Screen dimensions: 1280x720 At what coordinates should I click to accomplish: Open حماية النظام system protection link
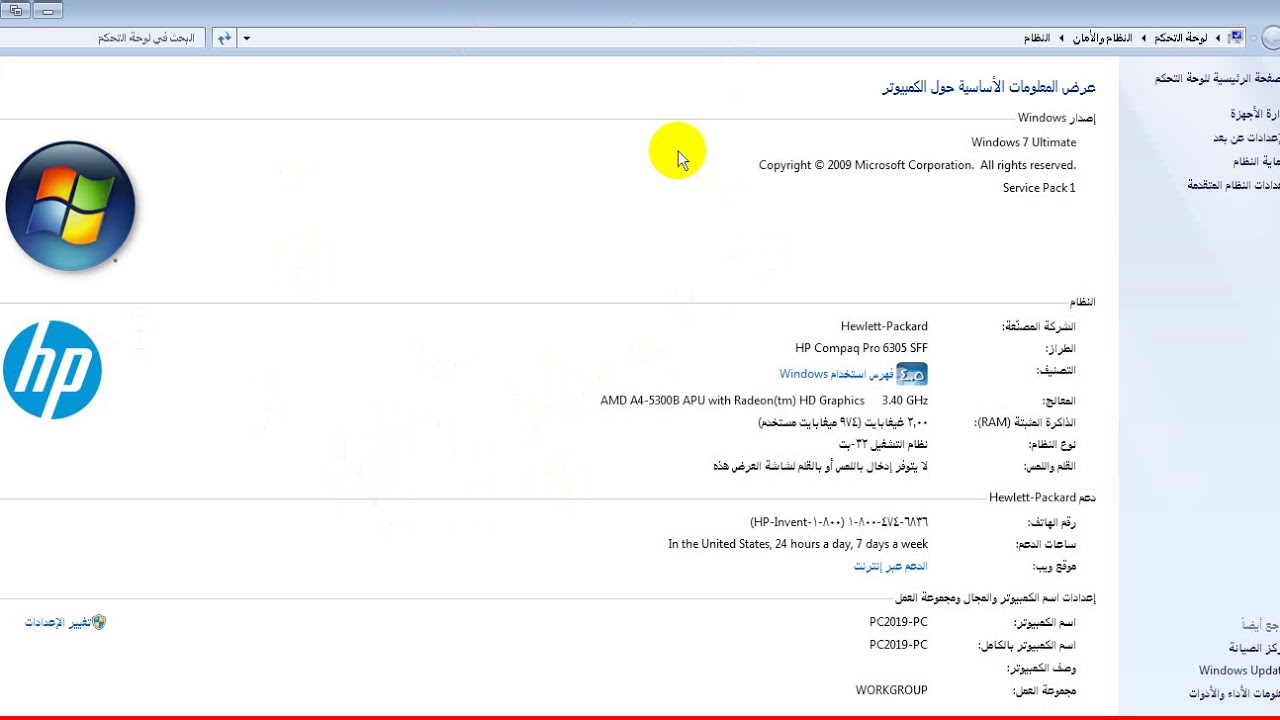(x=1256, y=162)
